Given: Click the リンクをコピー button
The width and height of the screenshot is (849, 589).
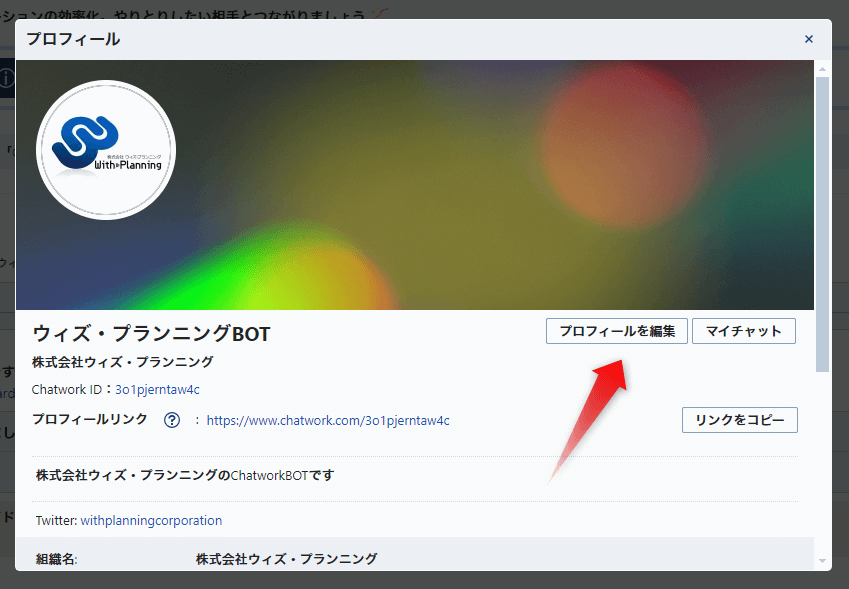Looking at the screenshot, I should coord(740,420).
